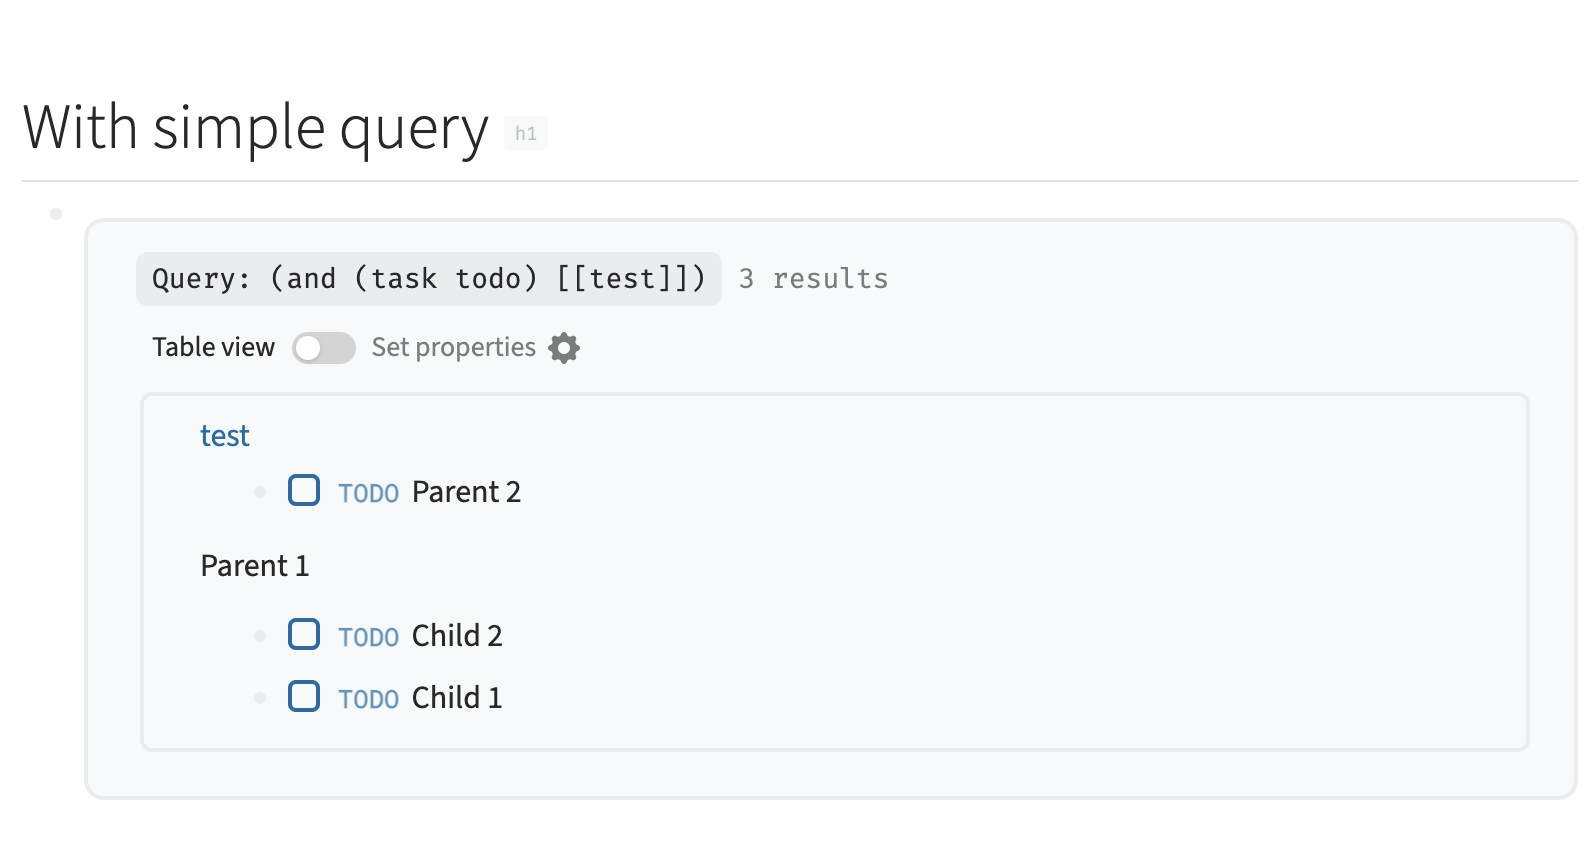Click 3 results to toggle the result list

pos(812,278)
